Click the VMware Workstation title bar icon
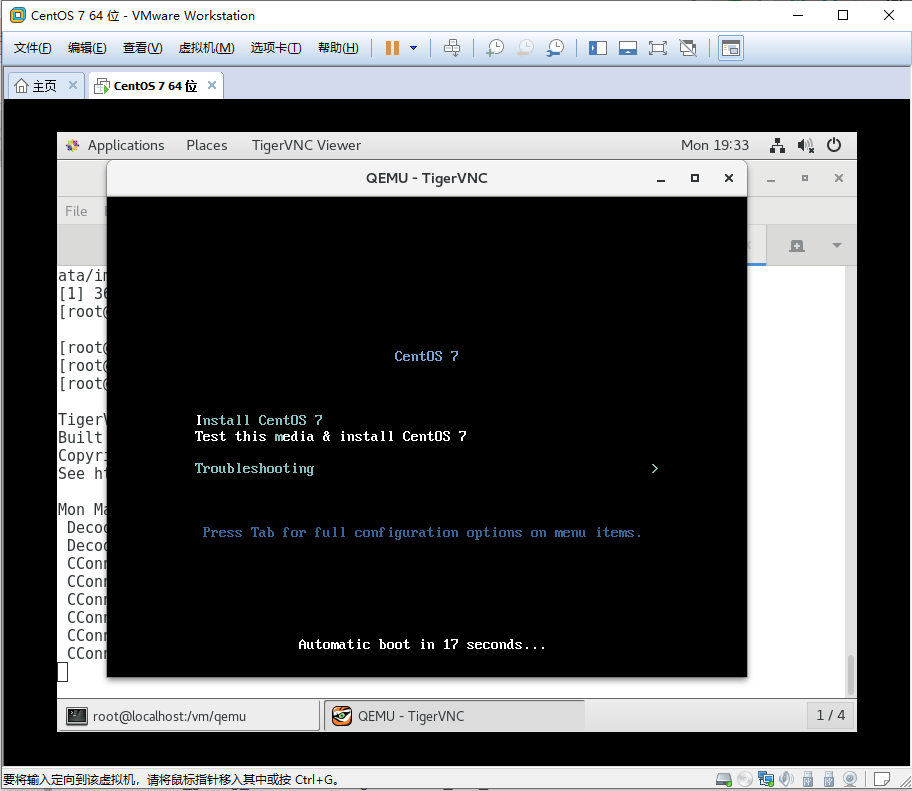Viewport: 912px width, 791px height. point(18,15)
